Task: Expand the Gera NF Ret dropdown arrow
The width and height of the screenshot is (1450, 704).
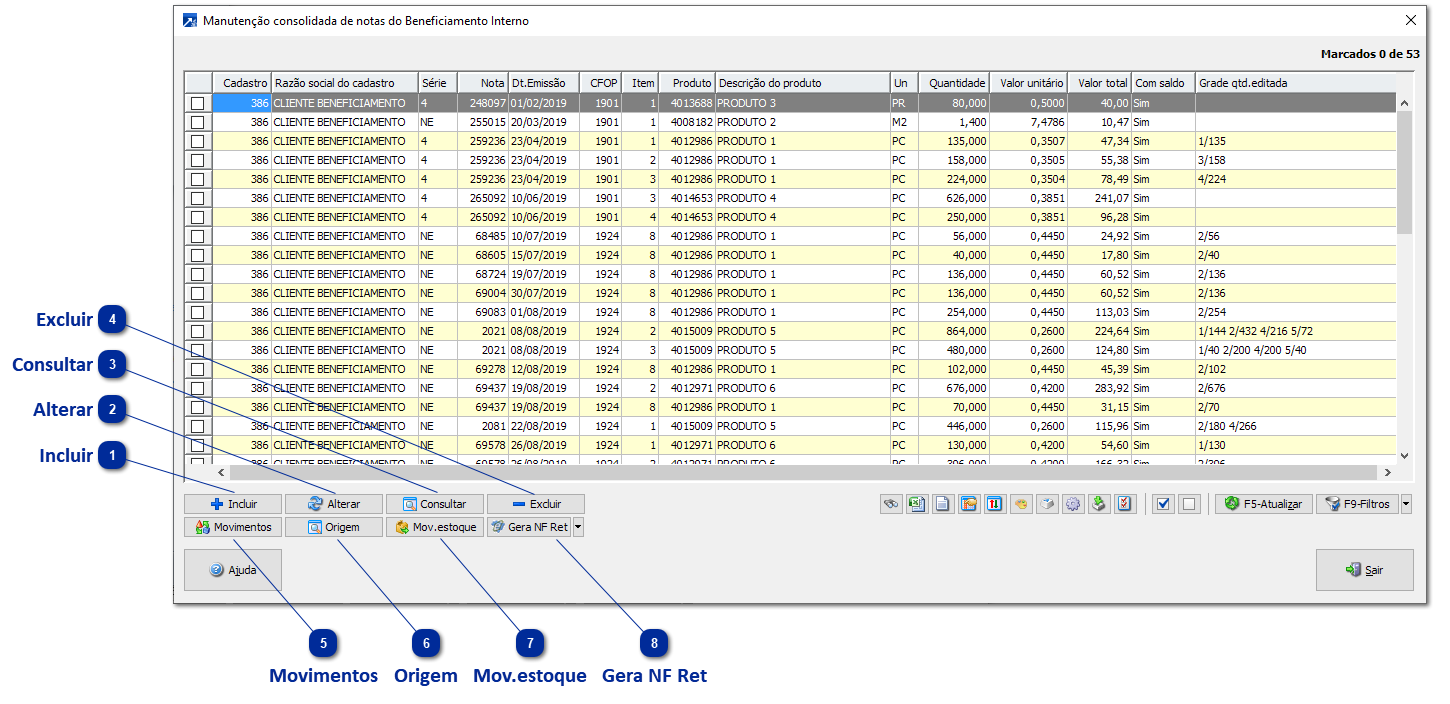Action: (578, 527)
